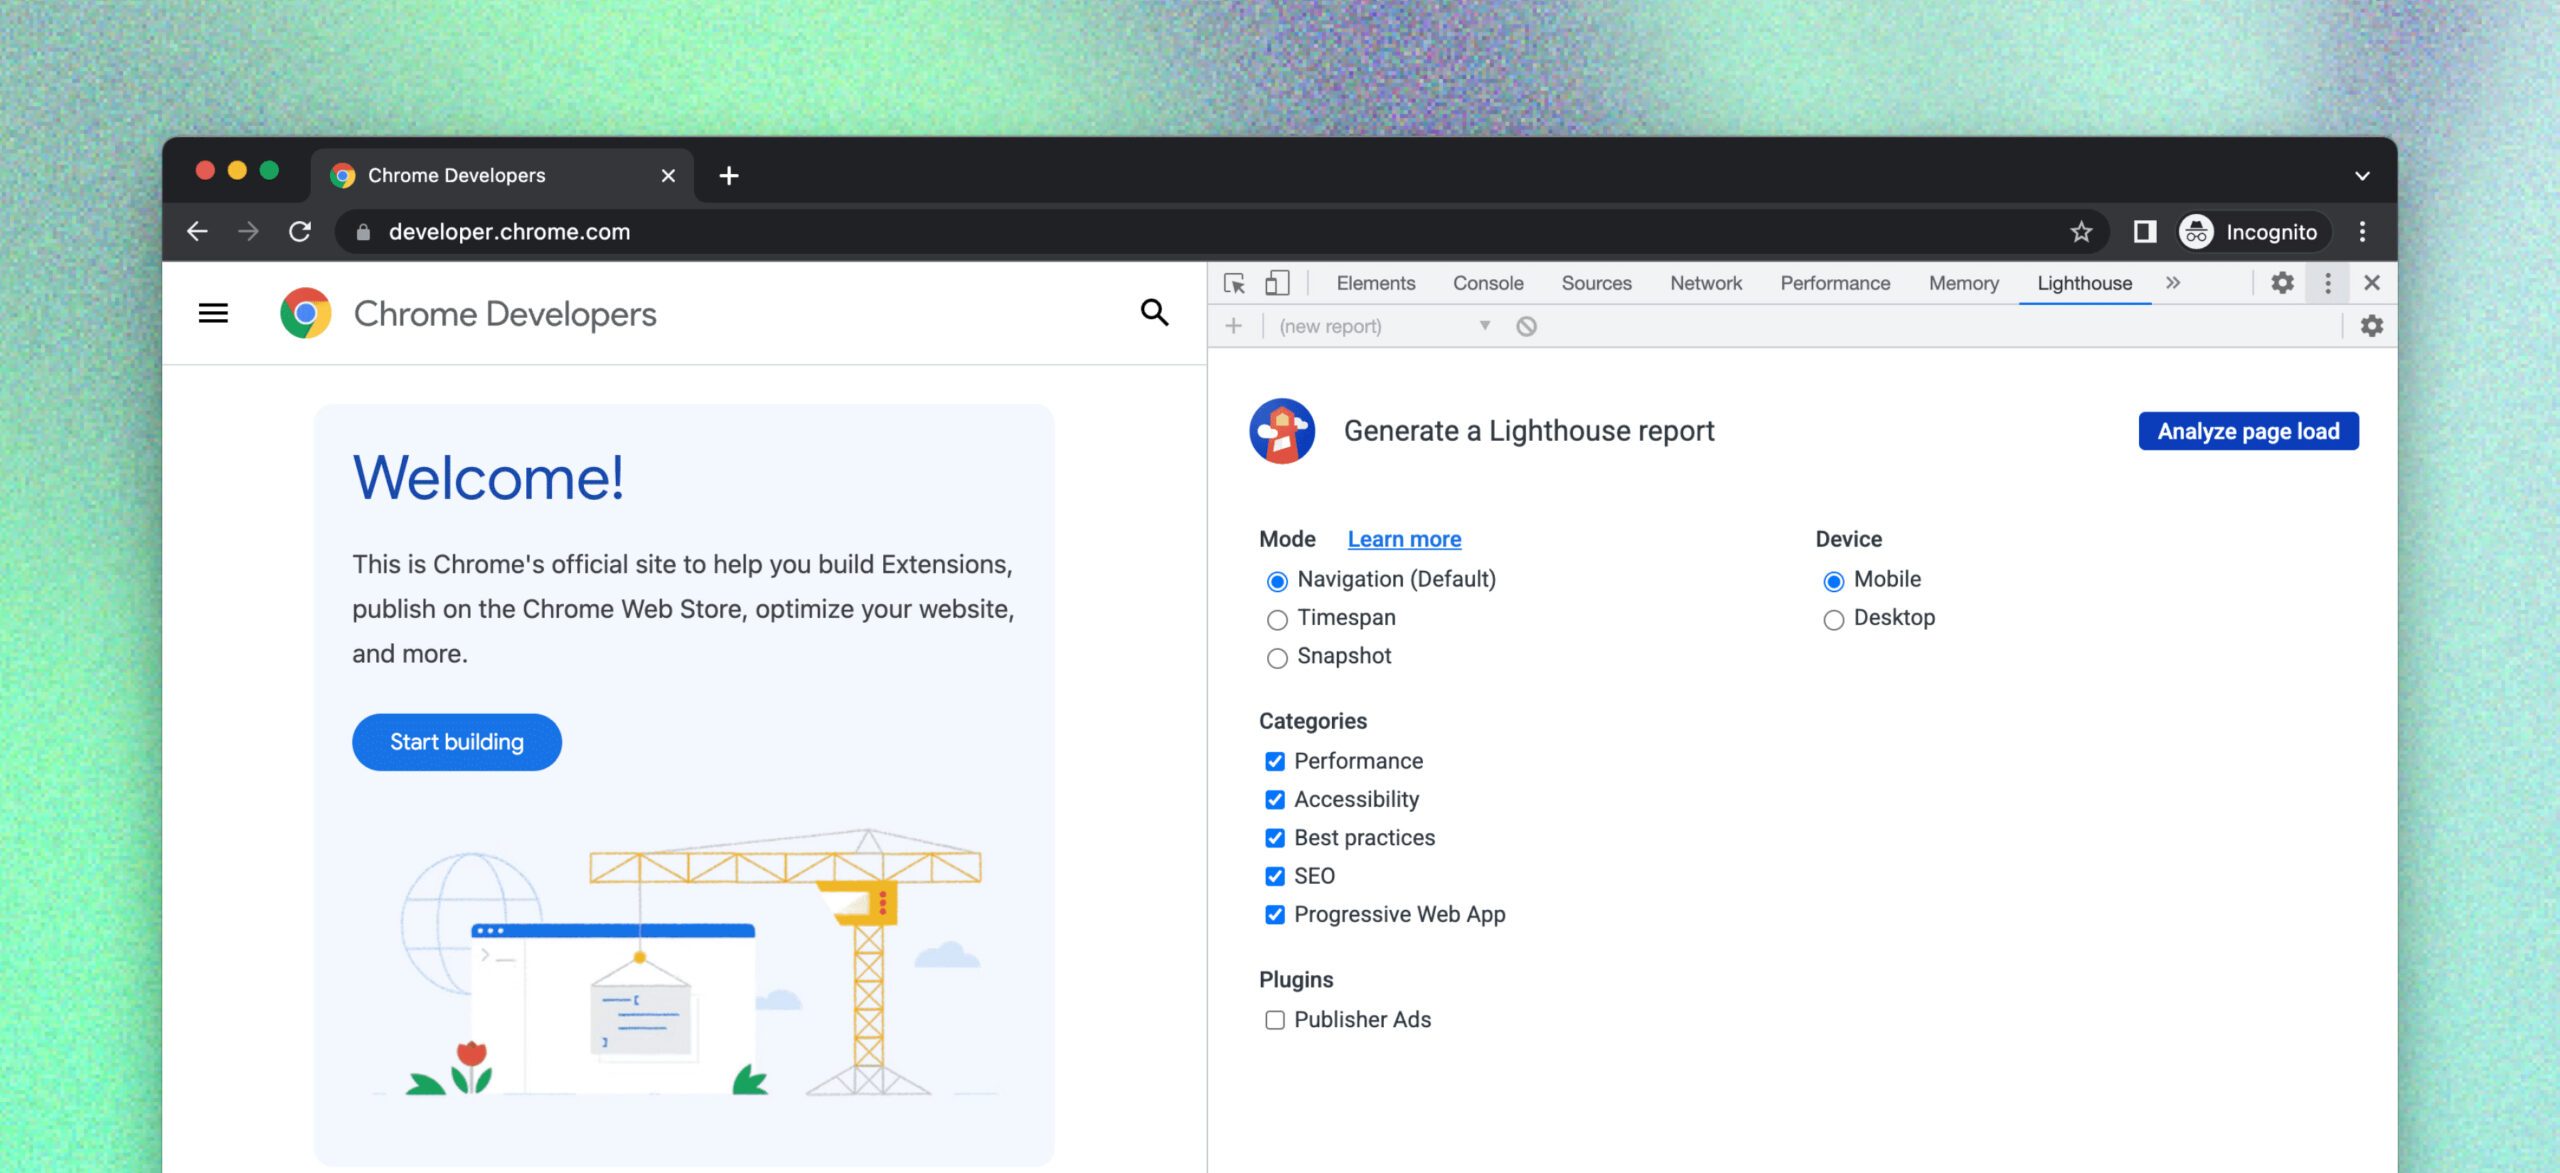The height and width of the screenshot is (1173, 2560).
Task: Expand more DevTools tabs chevron
Action: (x=2173, y=283)
